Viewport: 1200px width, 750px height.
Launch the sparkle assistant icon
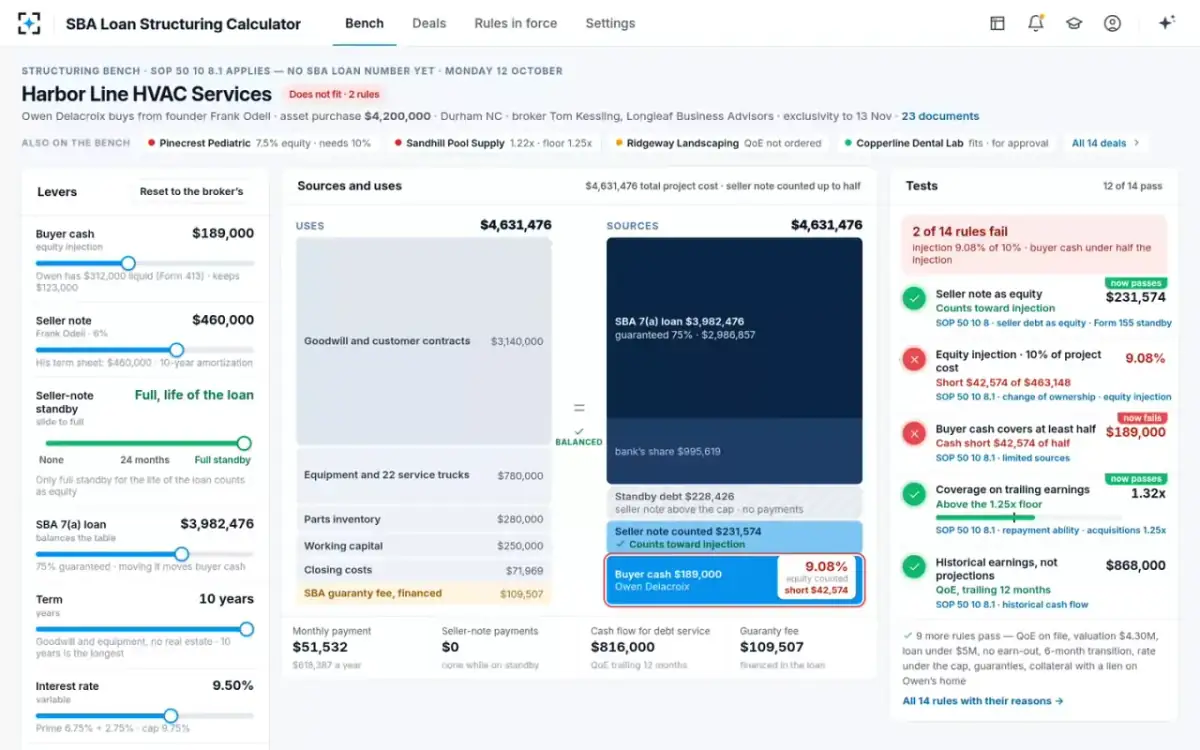1165,23
